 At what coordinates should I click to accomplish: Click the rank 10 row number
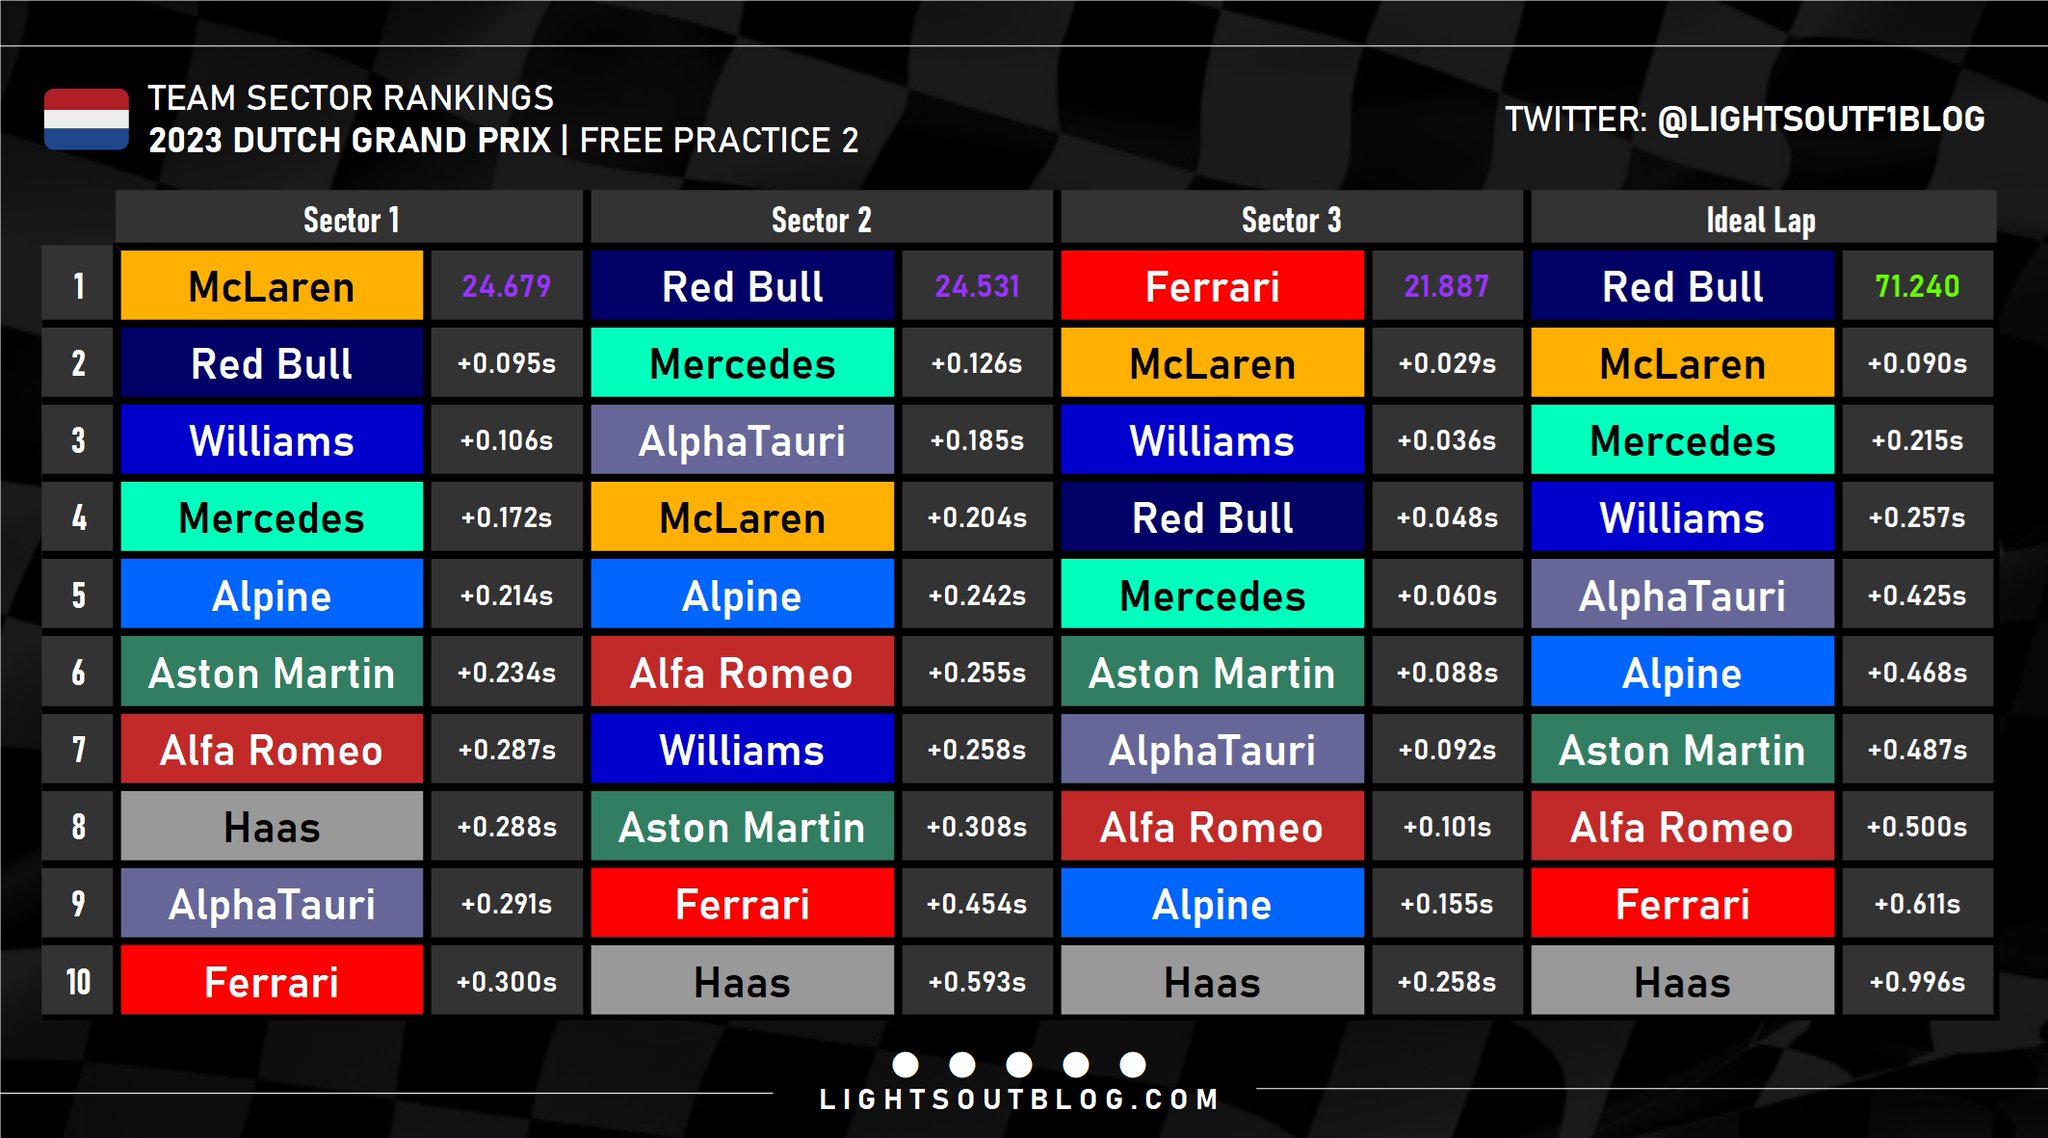pyautogui.click(x=78, y=981)
